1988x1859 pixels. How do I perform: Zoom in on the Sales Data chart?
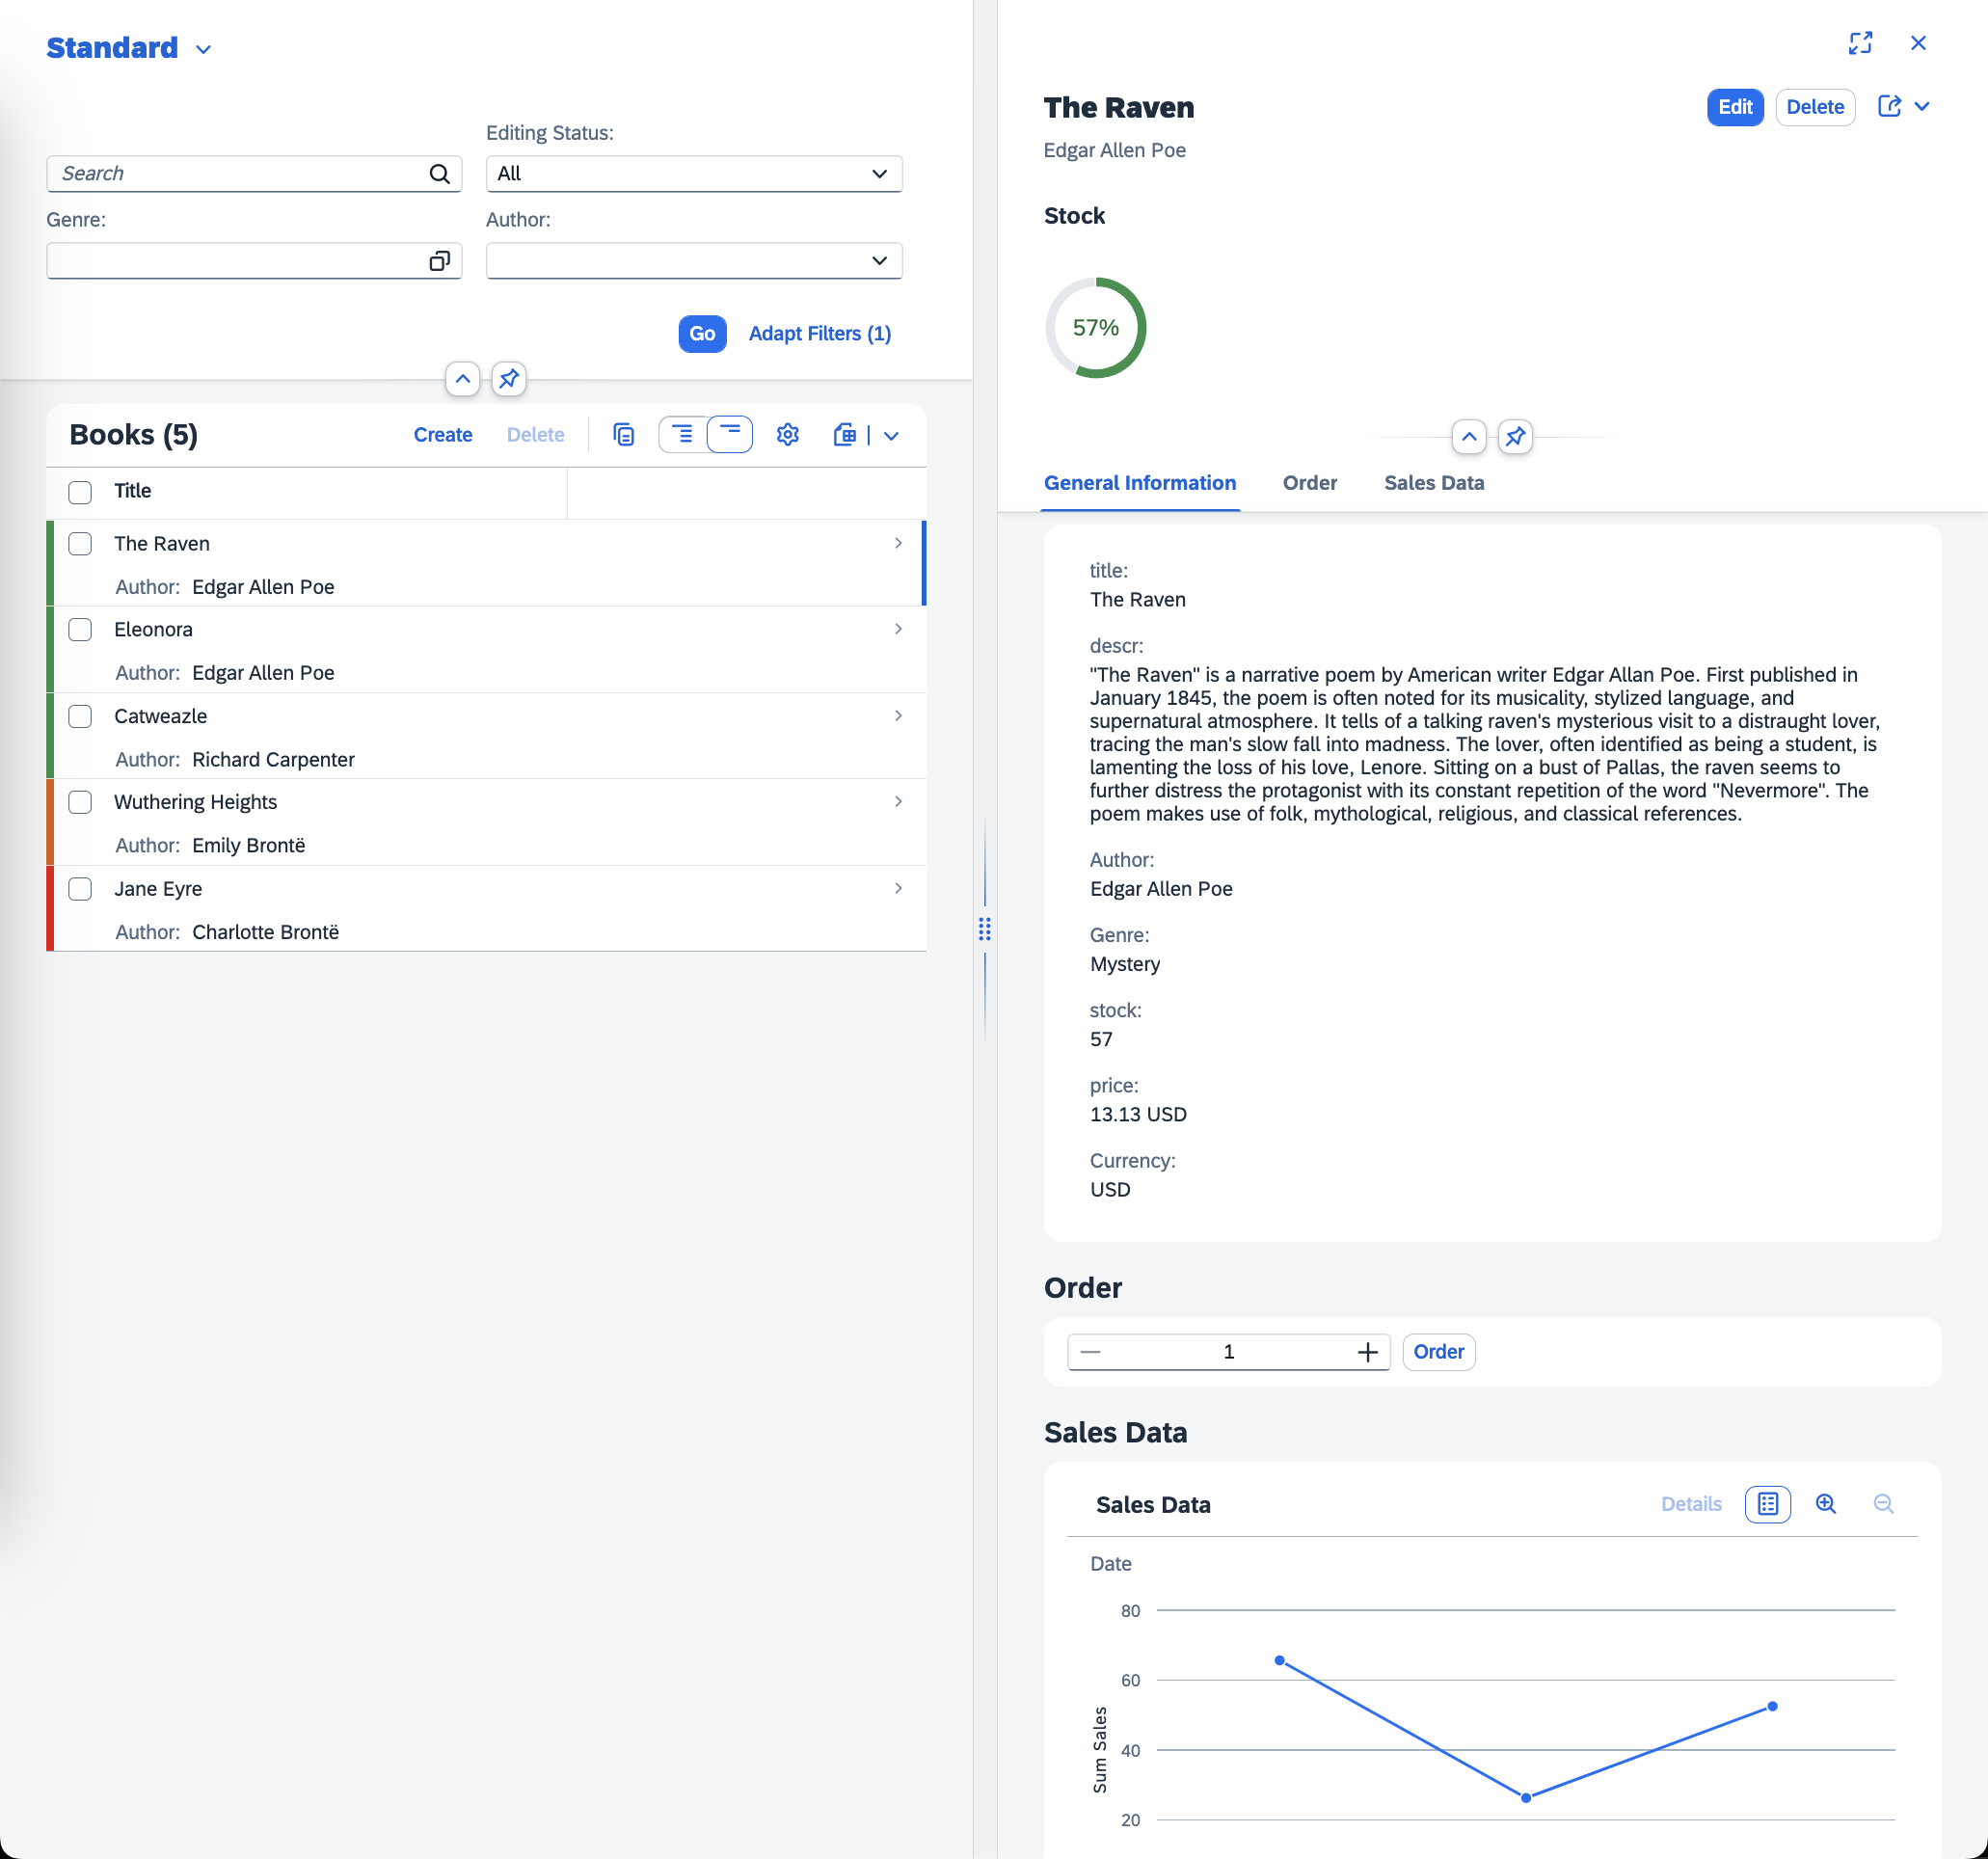coord(1826,1504)
